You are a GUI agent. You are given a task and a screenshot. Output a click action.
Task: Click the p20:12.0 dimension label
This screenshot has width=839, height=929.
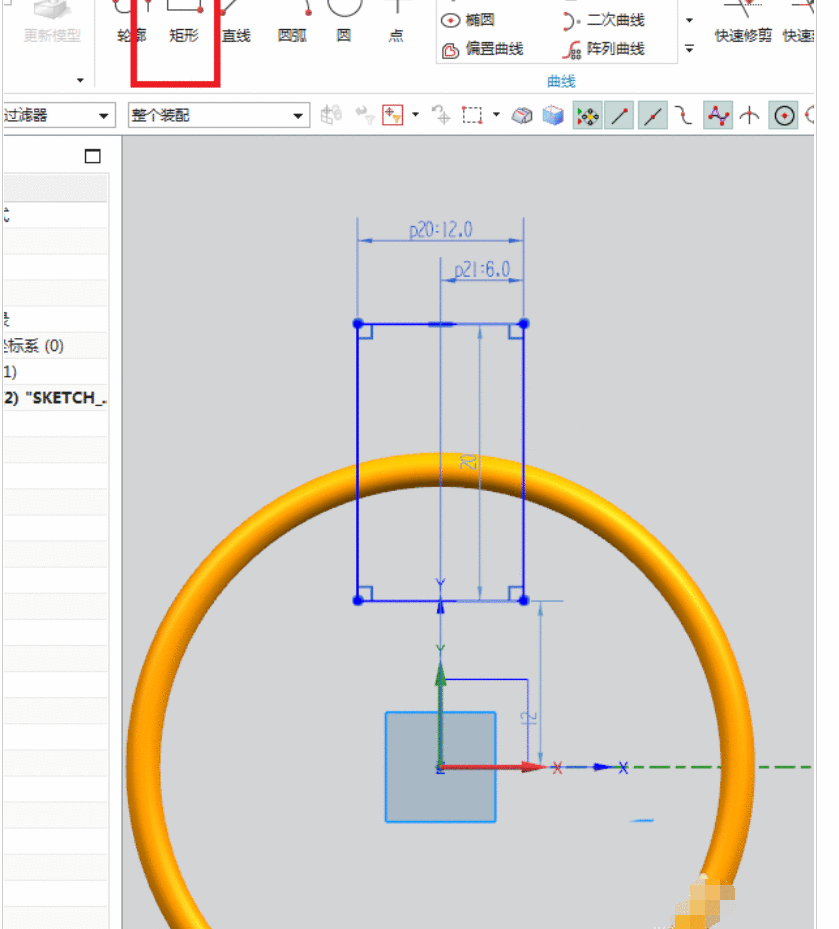[440, 231]
